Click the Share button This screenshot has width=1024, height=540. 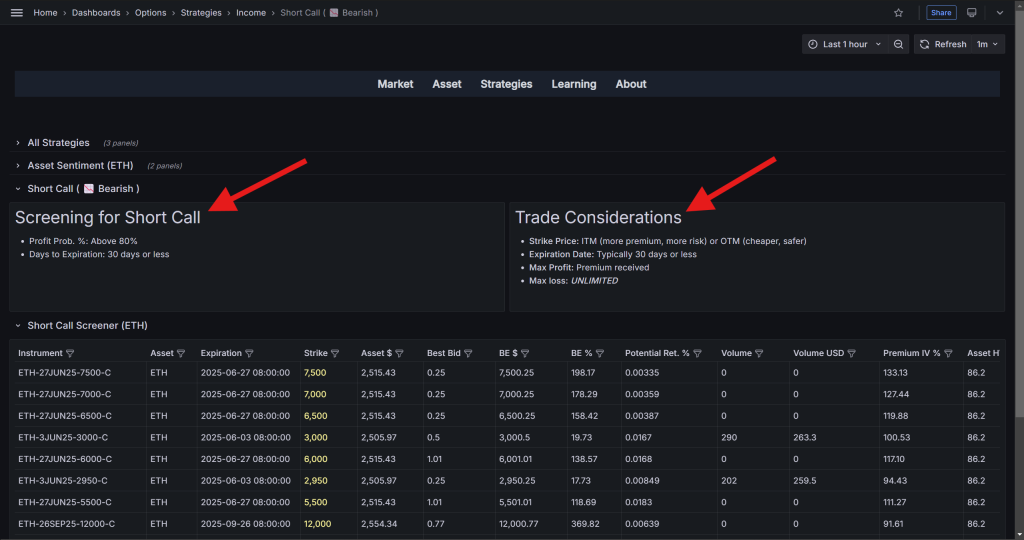[940, 13]
